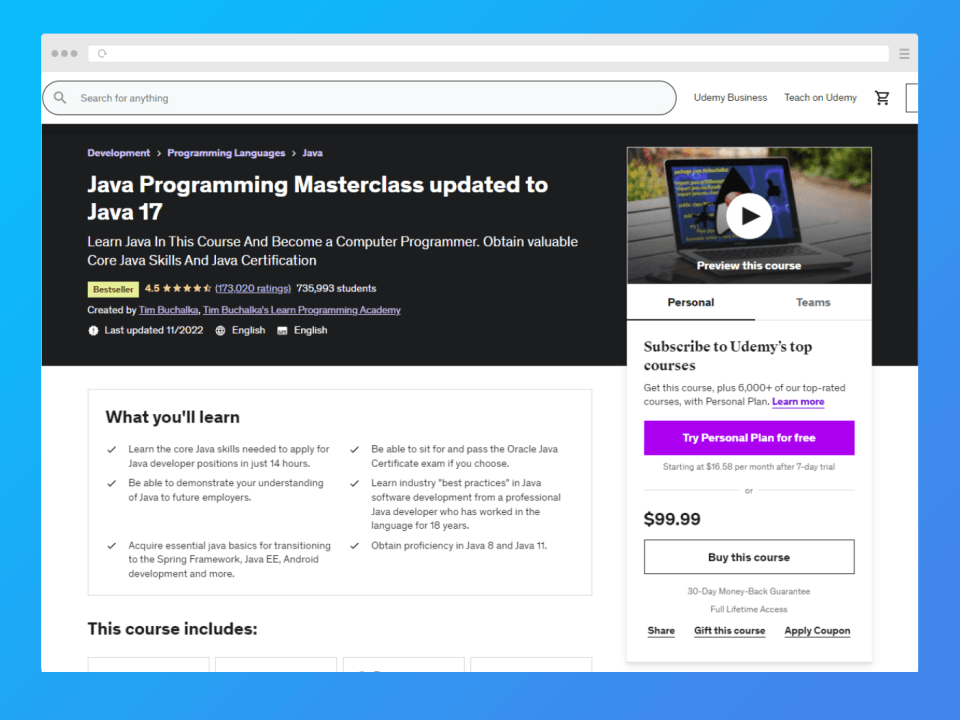Click the browser address bar

click(489, 54)
